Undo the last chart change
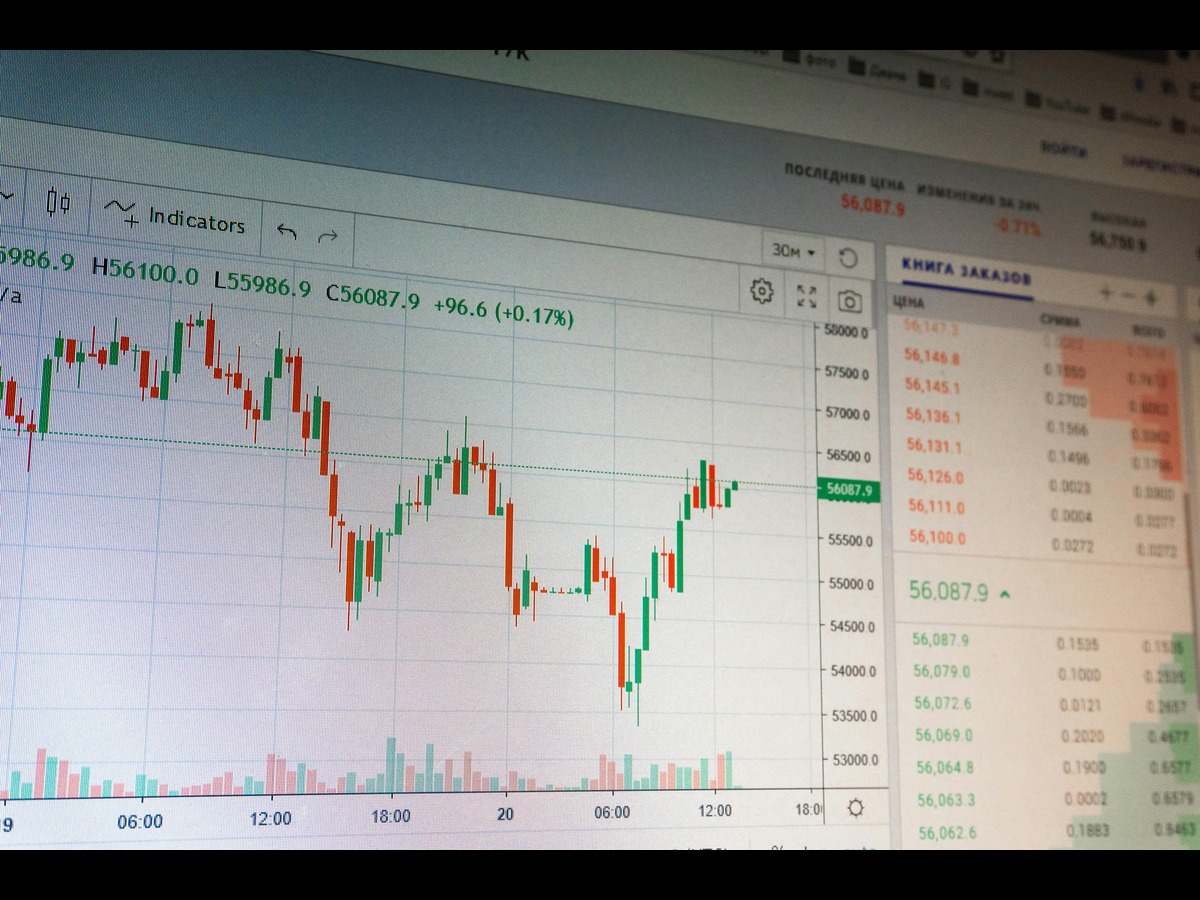The height and width of the screenshot is (900, 1200). click(287, 233)
